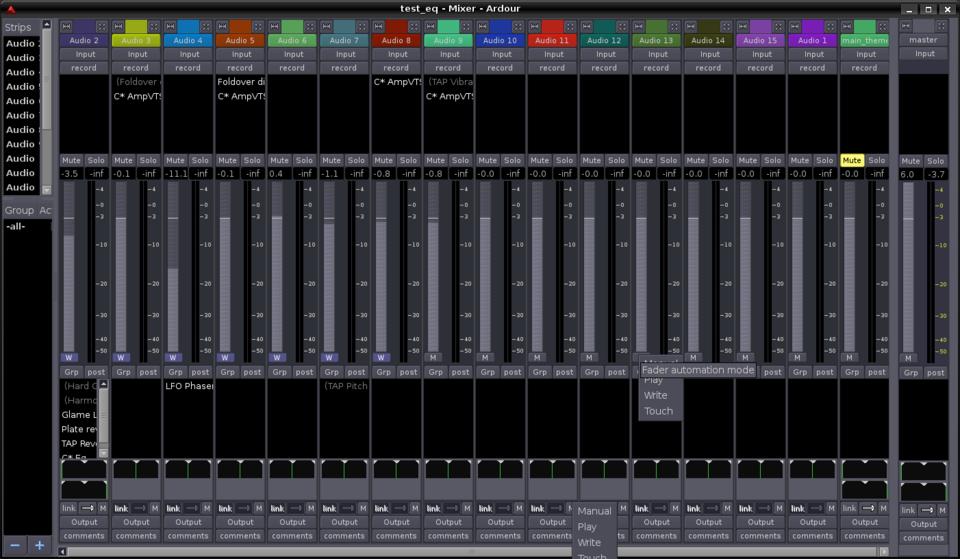This screenshot has width=960, height=559.
Task: Open the Input selector on Audio 7
Action: click(344, 54)
